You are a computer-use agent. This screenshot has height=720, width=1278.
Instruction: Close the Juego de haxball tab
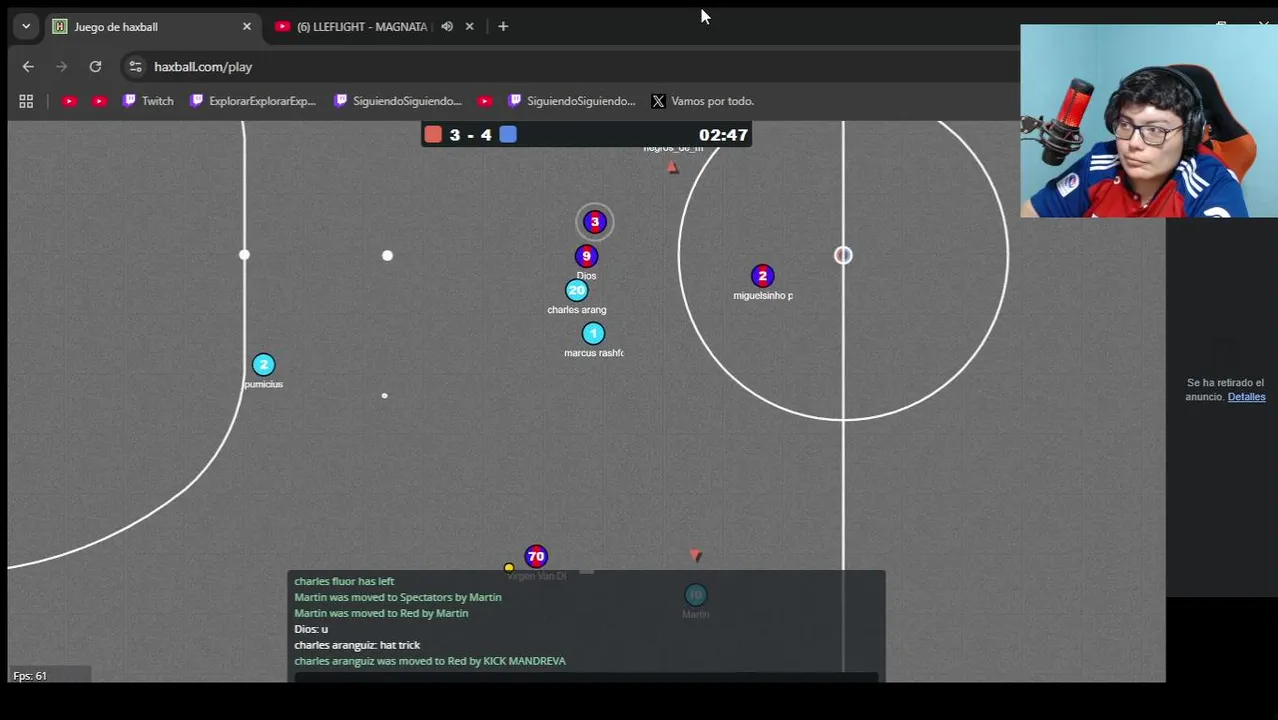click(247, 27)
